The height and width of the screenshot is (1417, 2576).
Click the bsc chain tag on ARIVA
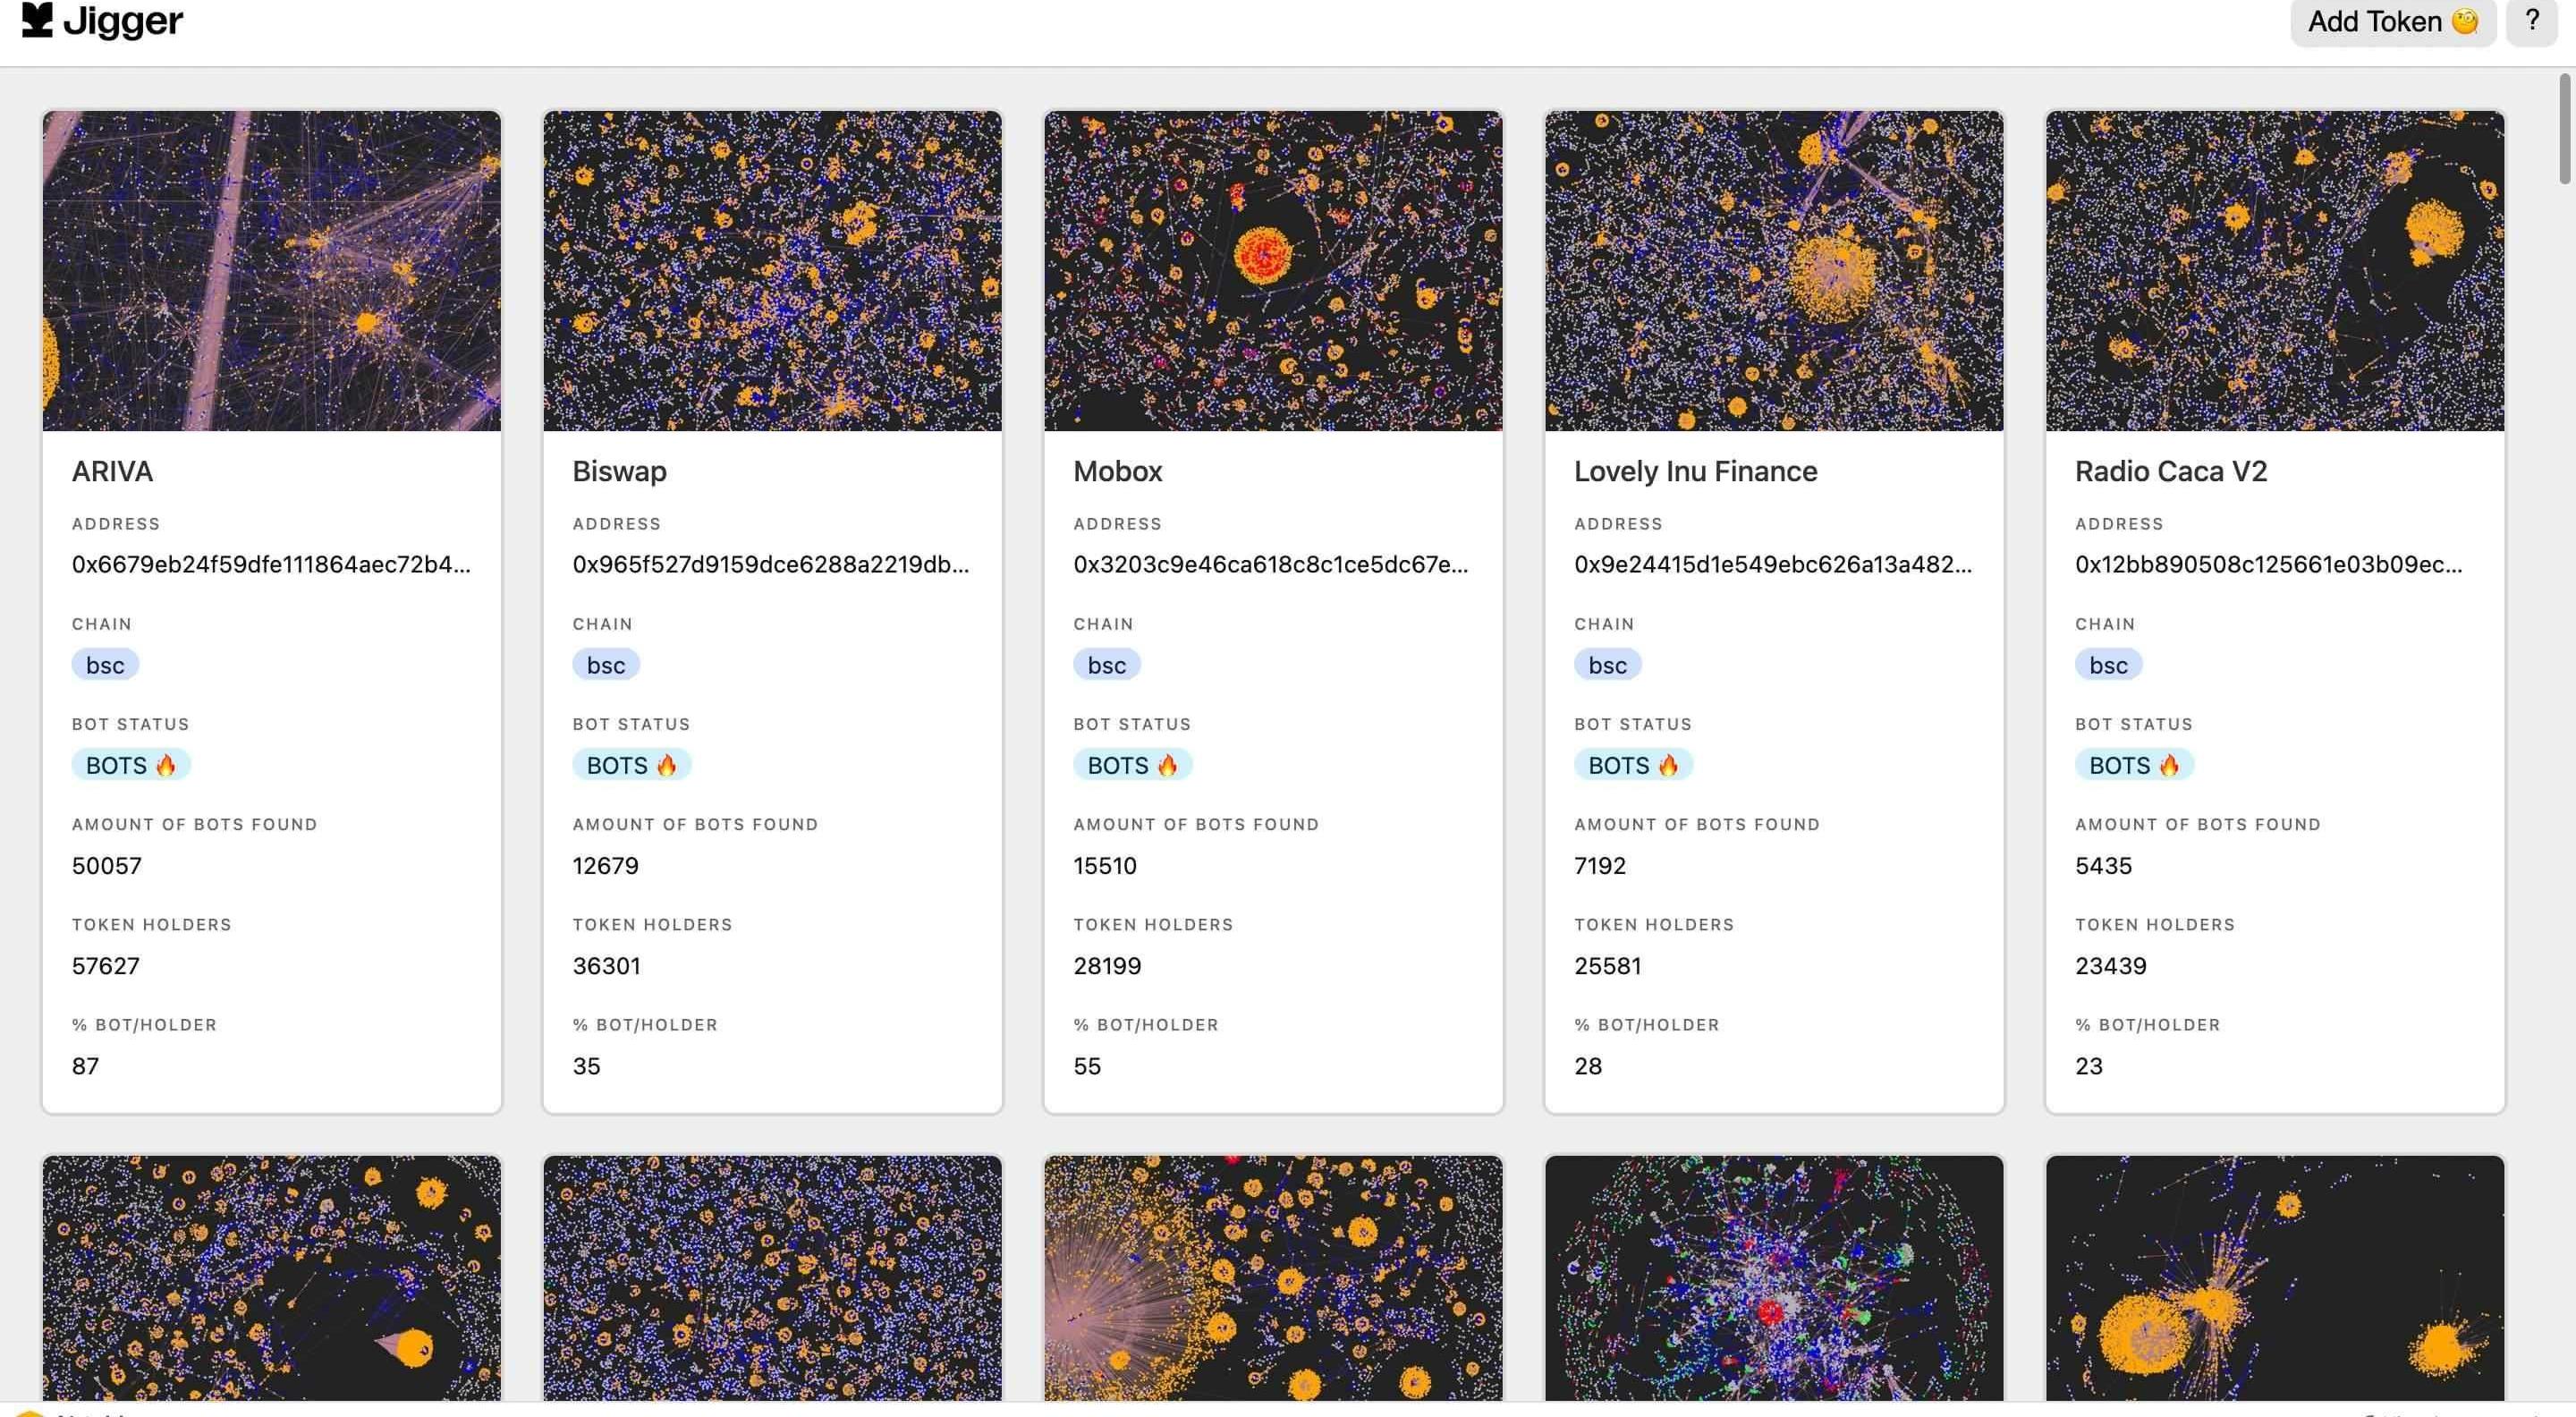[105, 665]
